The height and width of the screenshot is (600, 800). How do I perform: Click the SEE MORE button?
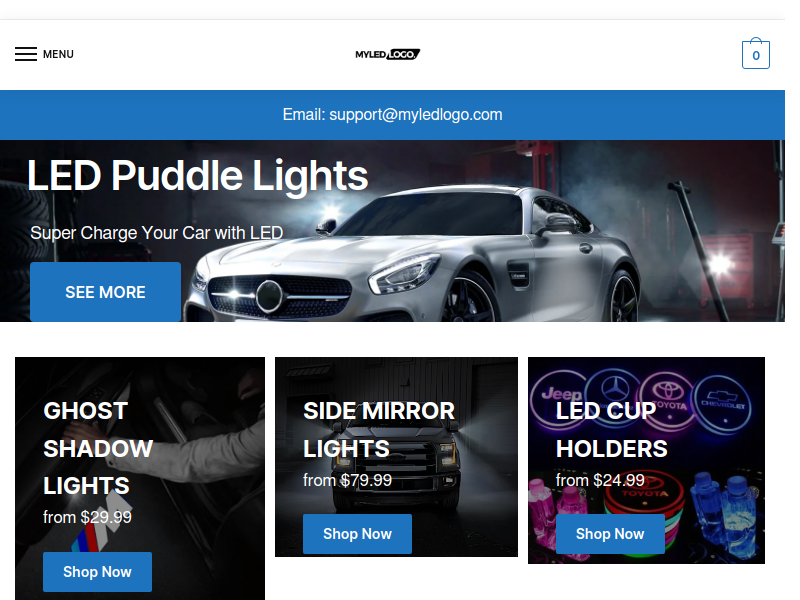pos(105,292)
